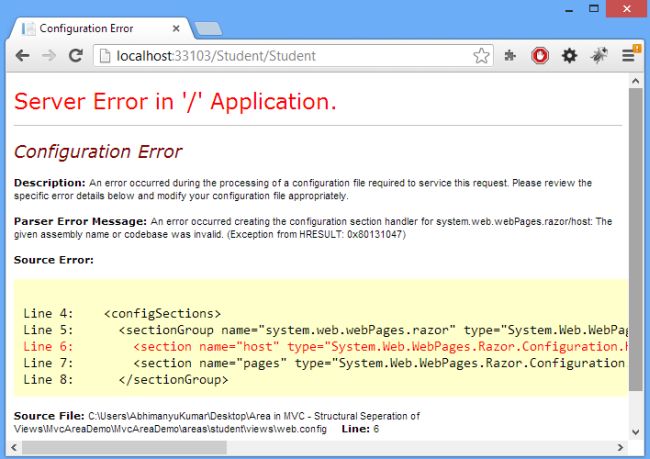This screenshot has height=459, width=650.
Task: Maximize the browser window
Action: click(594, 9)
